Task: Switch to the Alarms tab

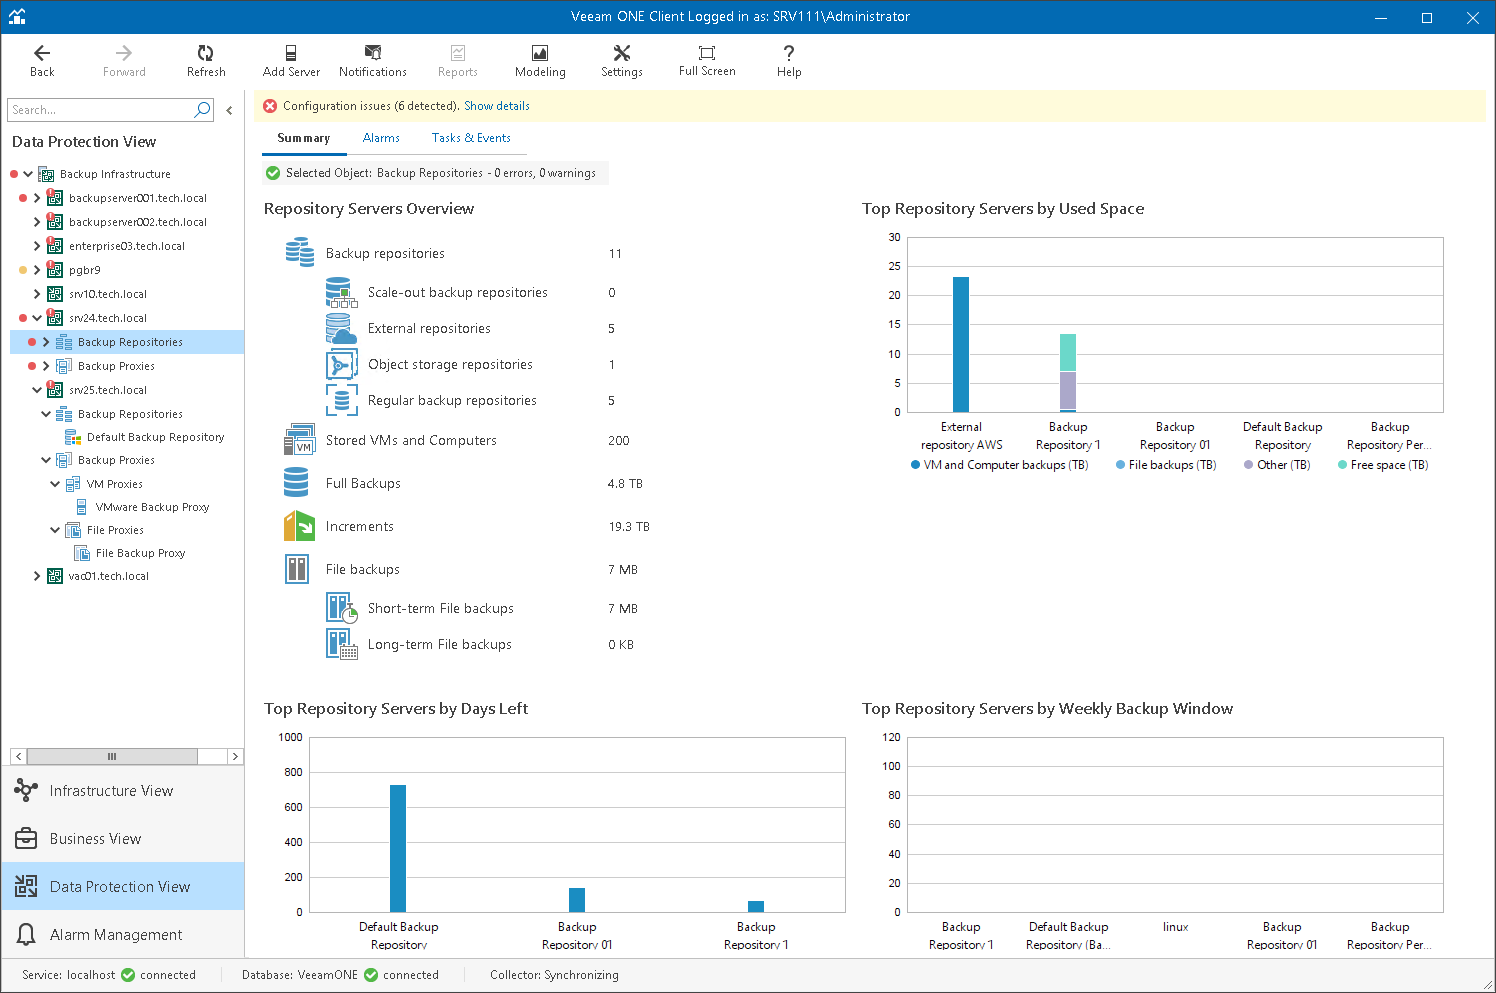Action: tap(381, 138)
